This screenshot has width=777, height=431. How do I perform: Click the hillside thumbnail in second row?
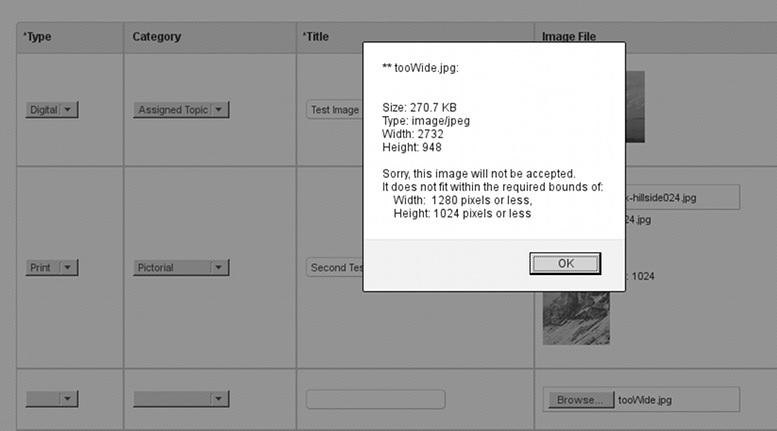tap(576, 318)
